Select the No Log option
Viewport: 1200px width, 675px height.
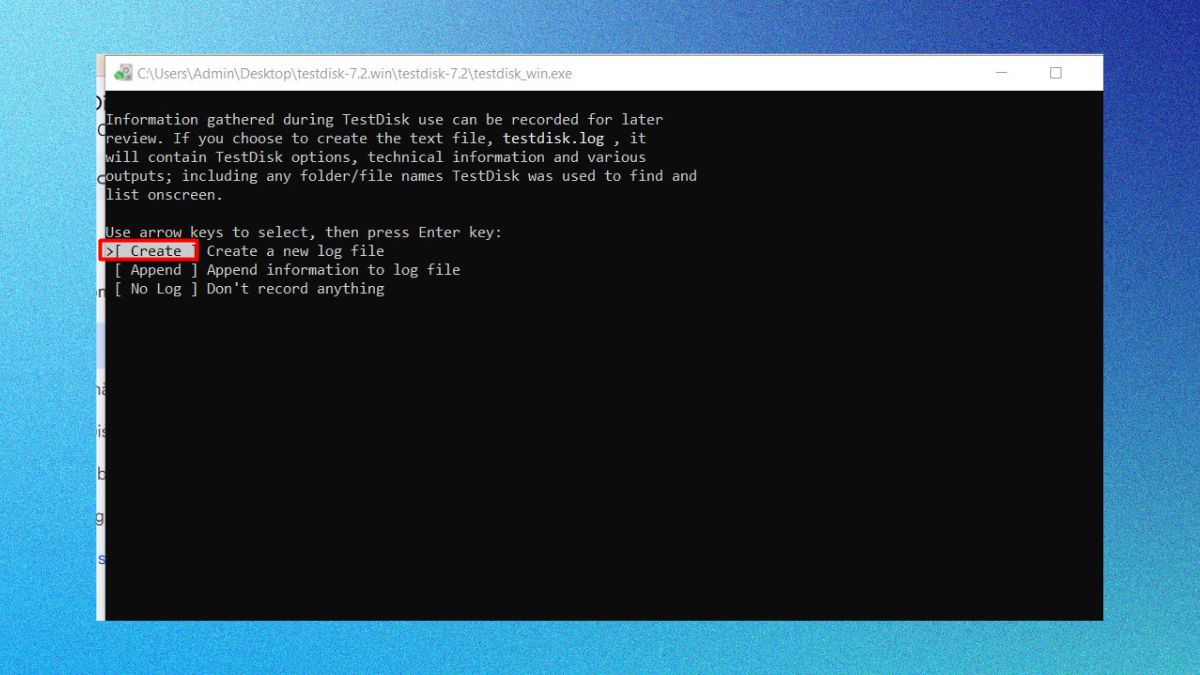point(156,289)
